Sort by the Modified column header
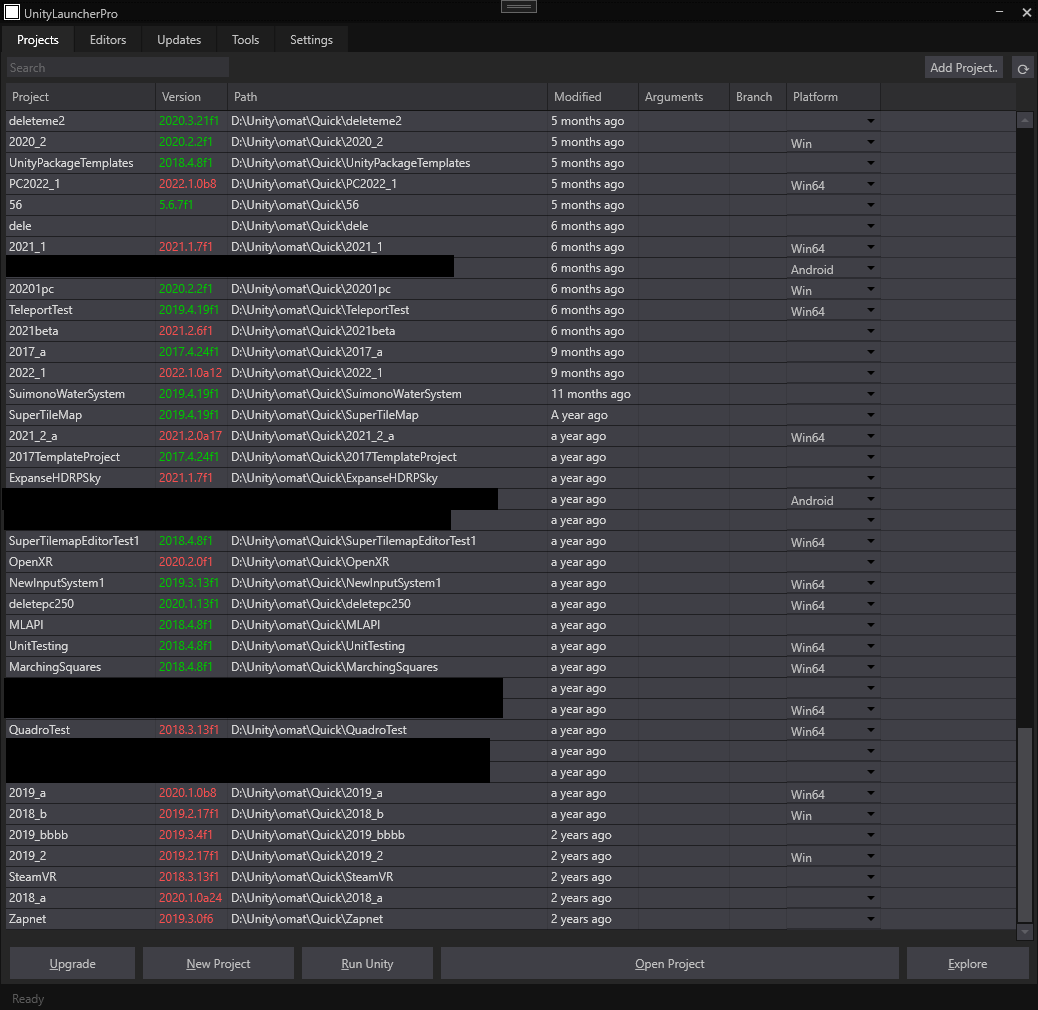The image size is (1038, 1010). (x=592, y=97)
